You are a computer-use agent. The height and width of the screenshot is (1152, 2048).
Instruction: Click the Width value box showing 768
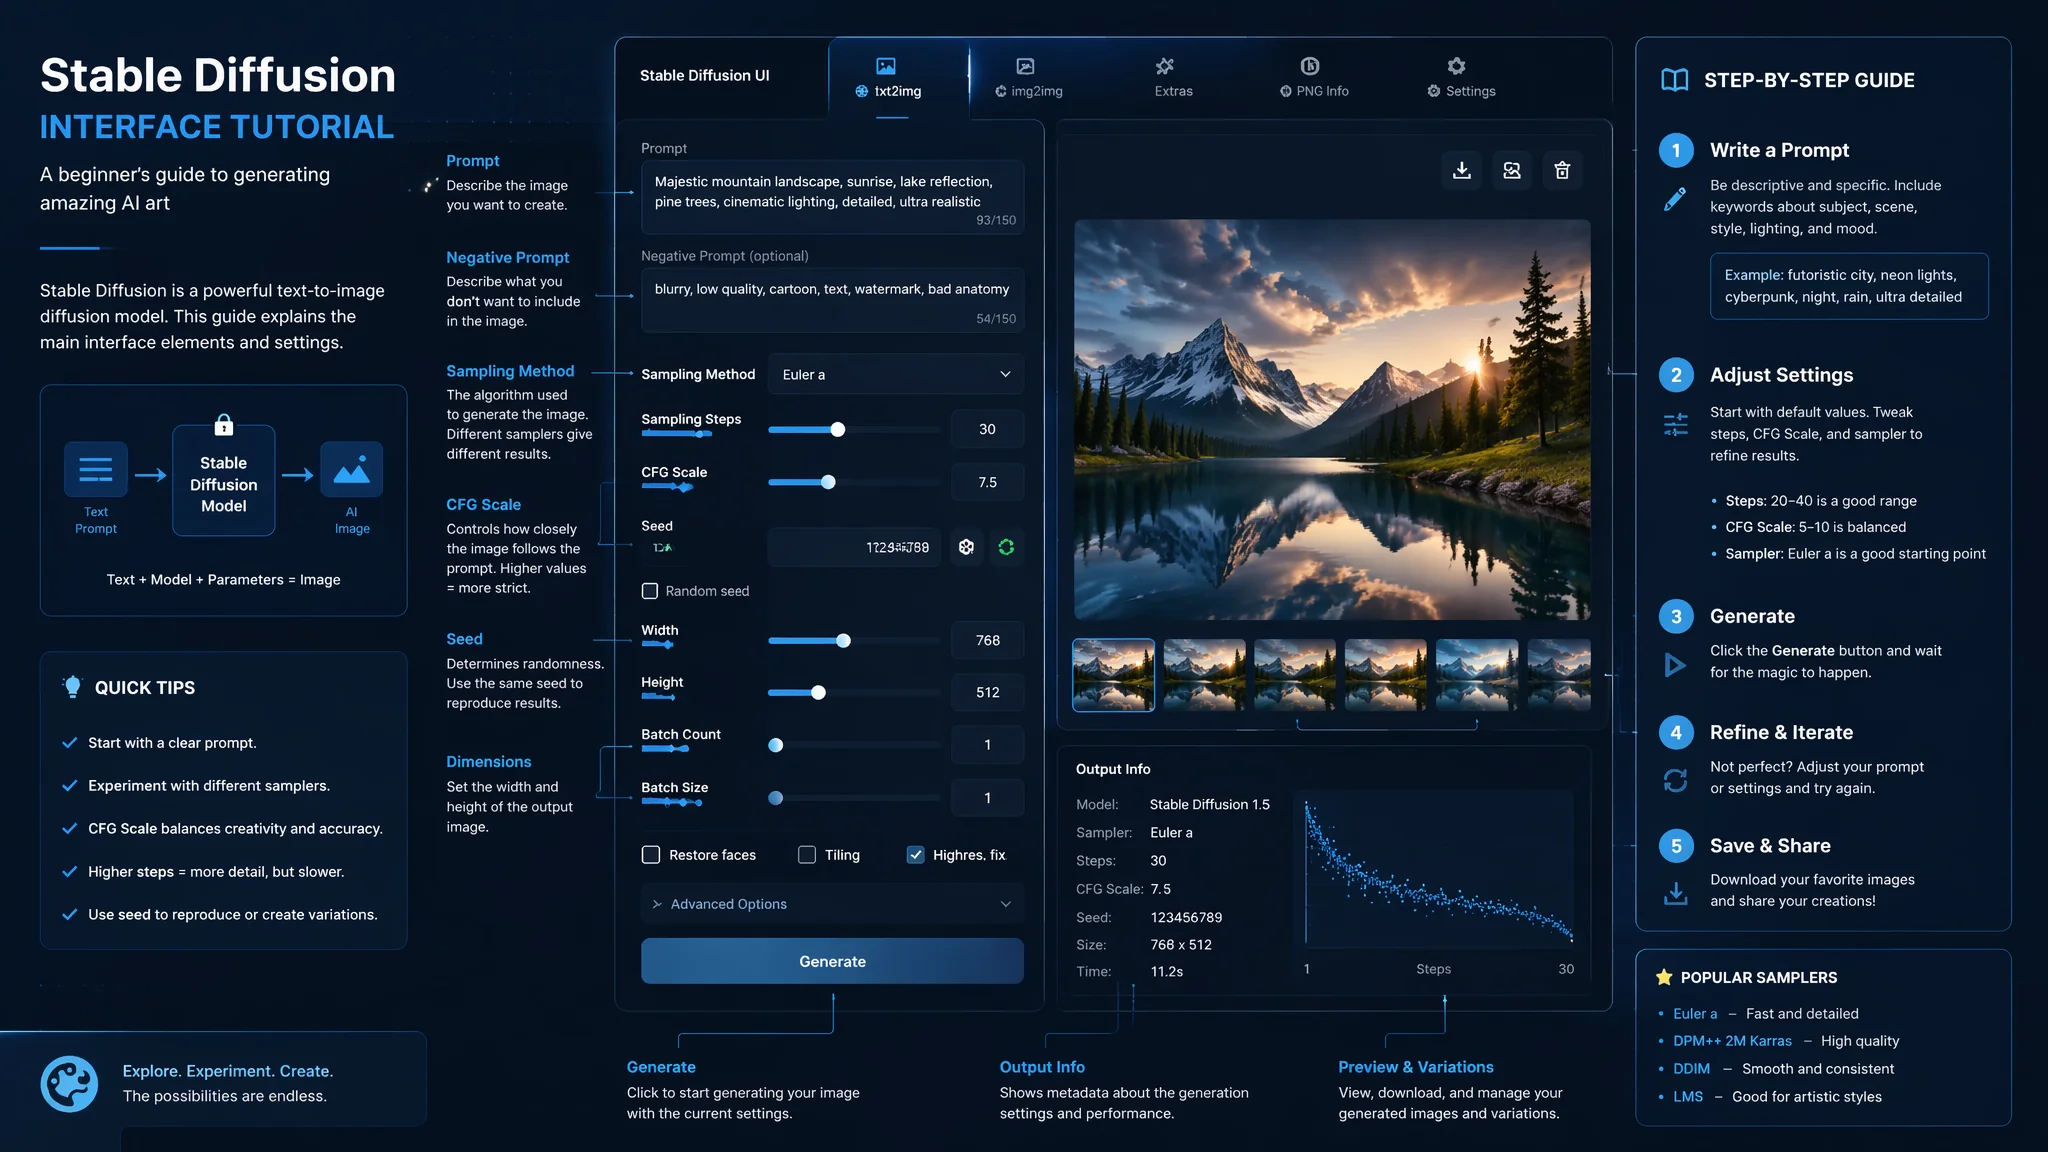click(987, 640)
